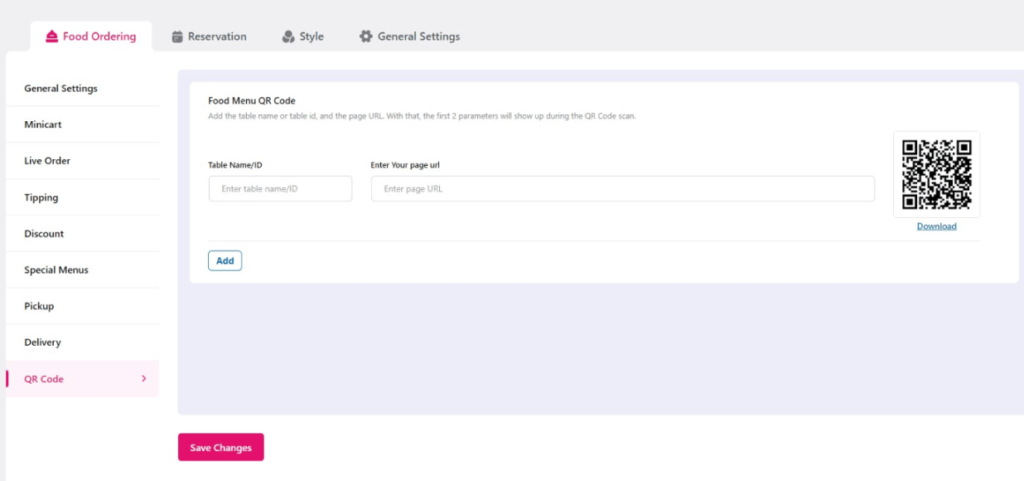Go to Minicart settings
The width and height of the screenshot is (1024, 481).
pyautogui.click(x=82, y=124)
